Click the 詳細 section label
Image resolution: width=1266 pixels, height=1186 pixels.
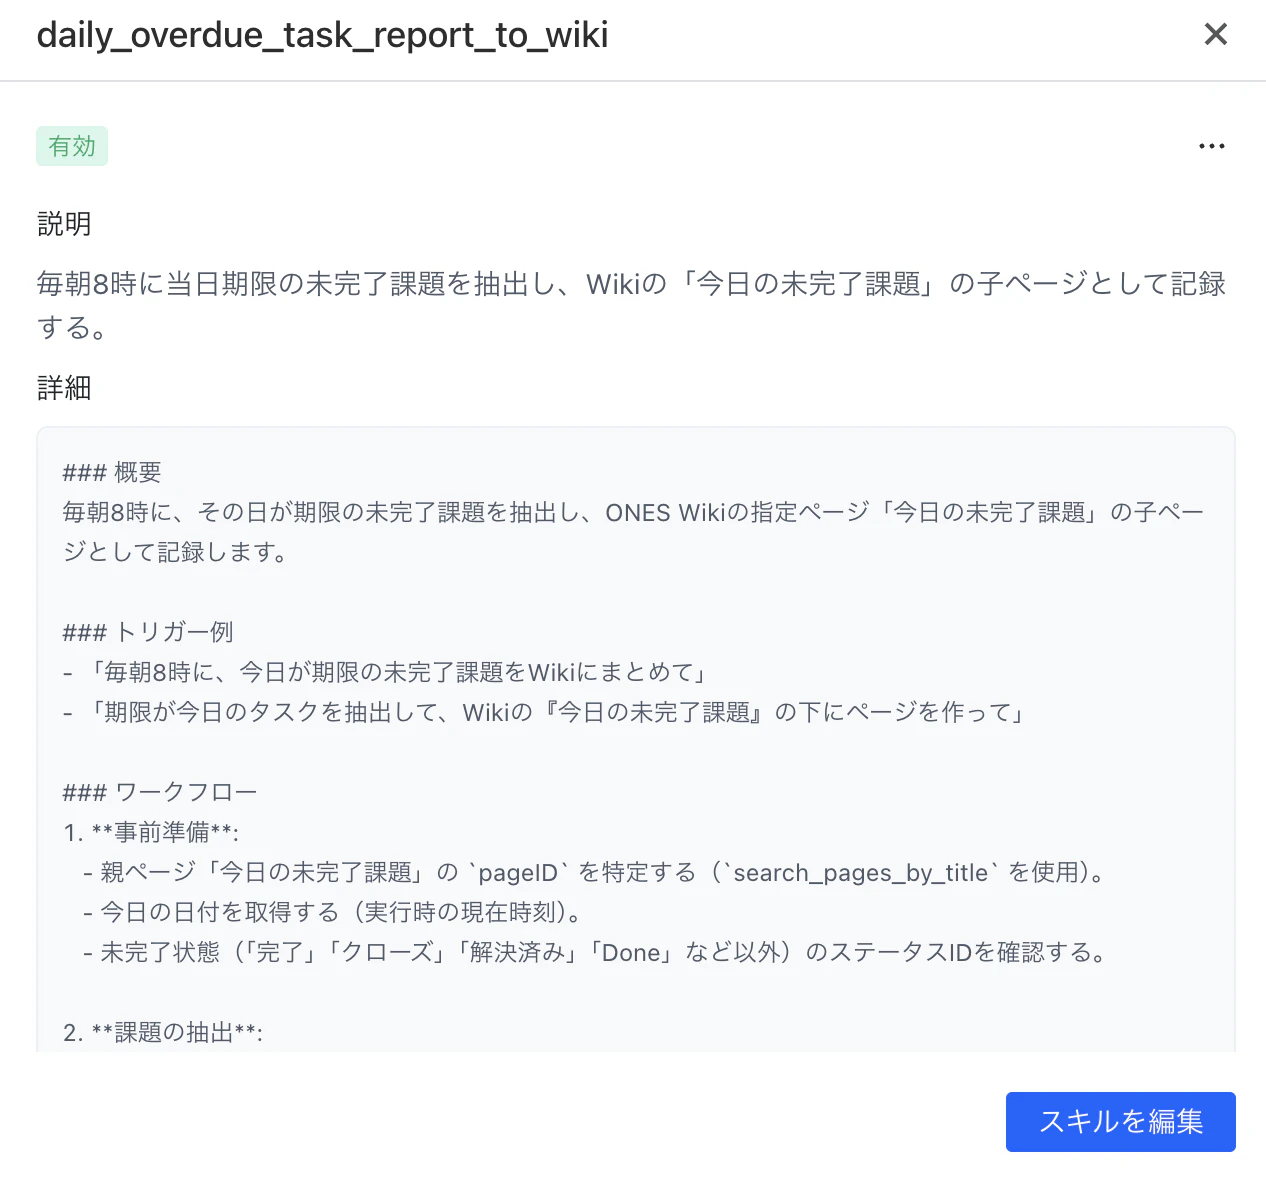(x=64, y=388)
